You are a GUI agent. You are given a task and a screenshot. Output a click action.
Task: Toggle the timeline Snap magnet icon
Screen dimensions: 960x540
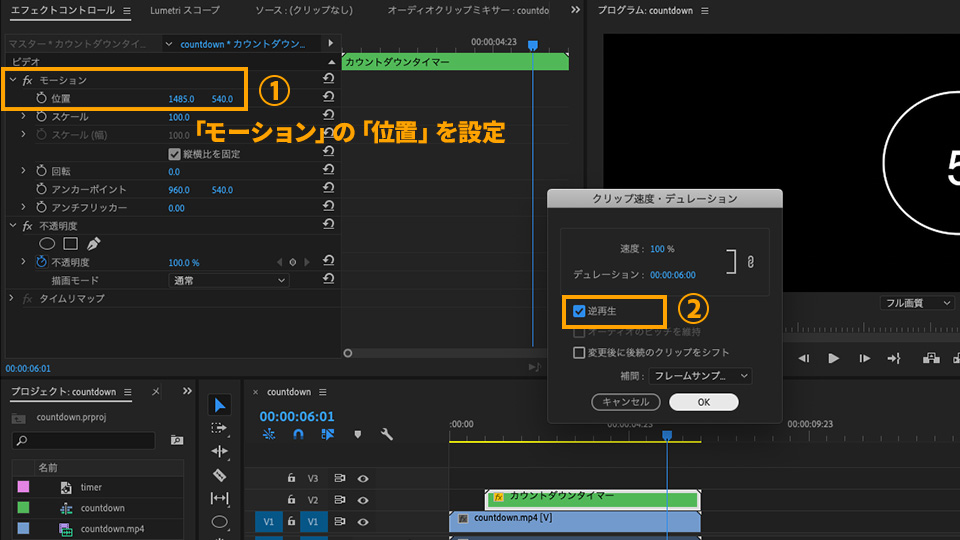click(x=298, y=434)
